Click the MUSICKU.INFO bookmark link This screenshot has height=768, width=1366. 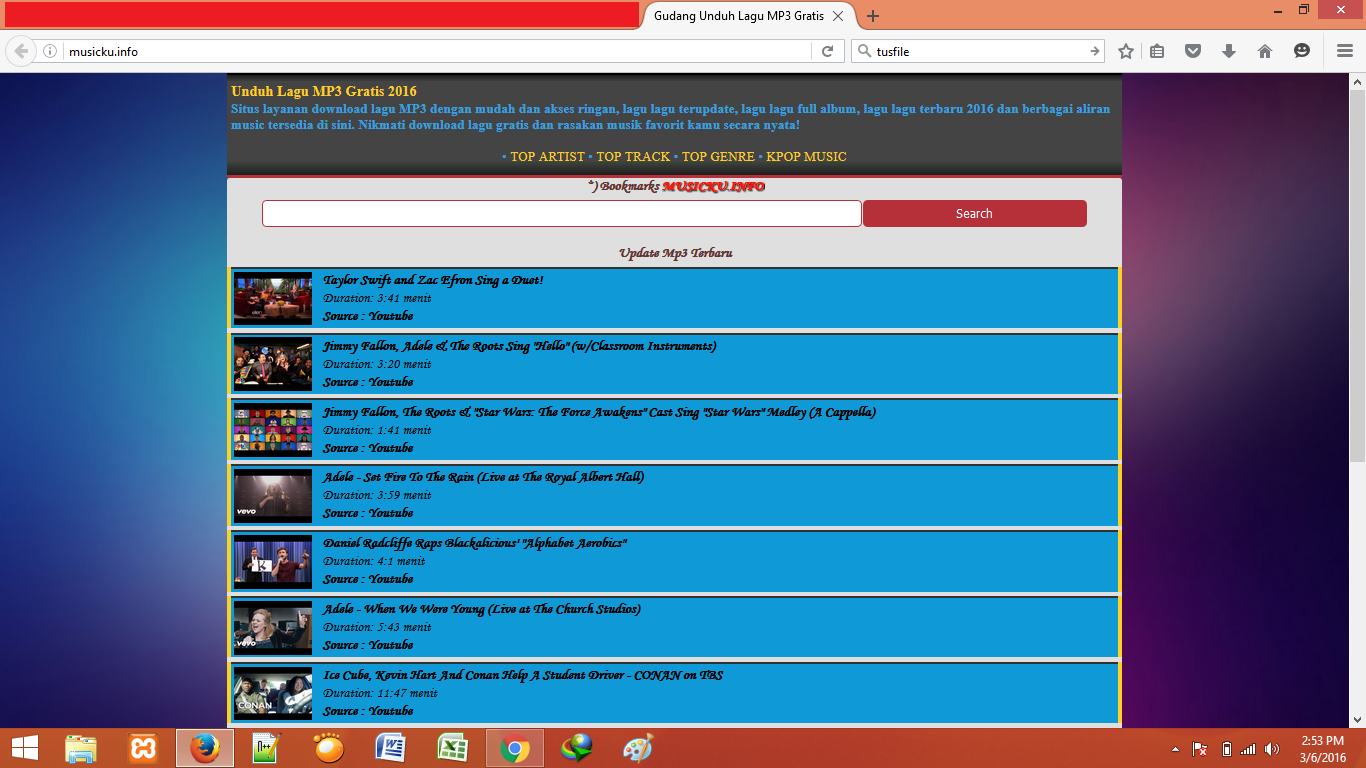pos(714,187)
